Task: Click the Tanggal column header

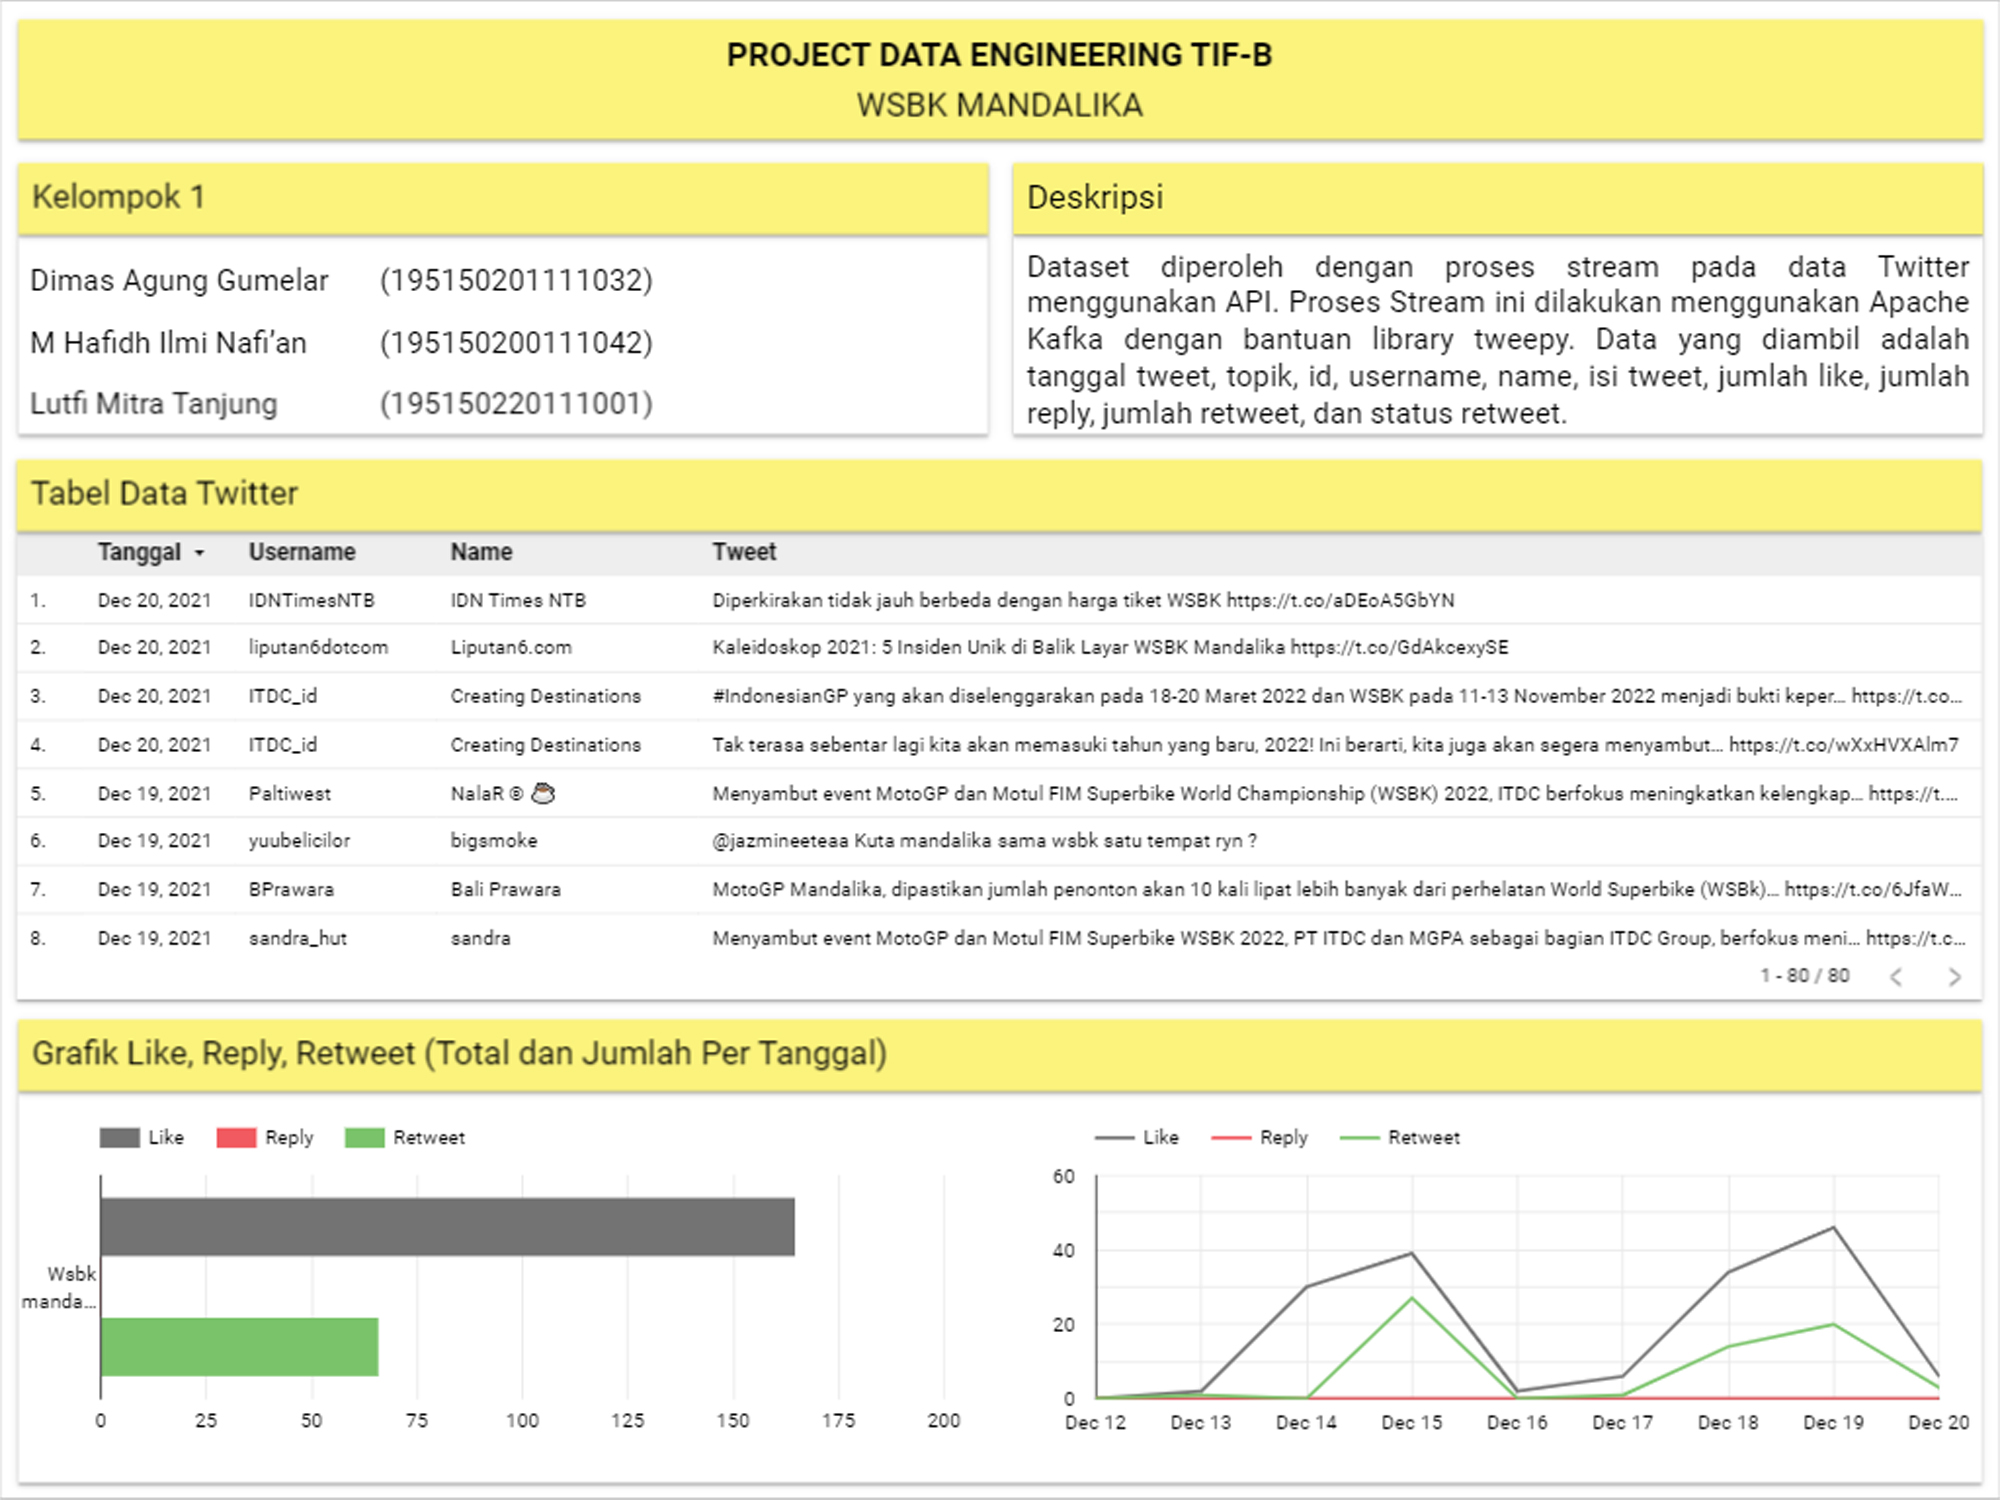Action: pyautogui.click(x=139, y=552)
